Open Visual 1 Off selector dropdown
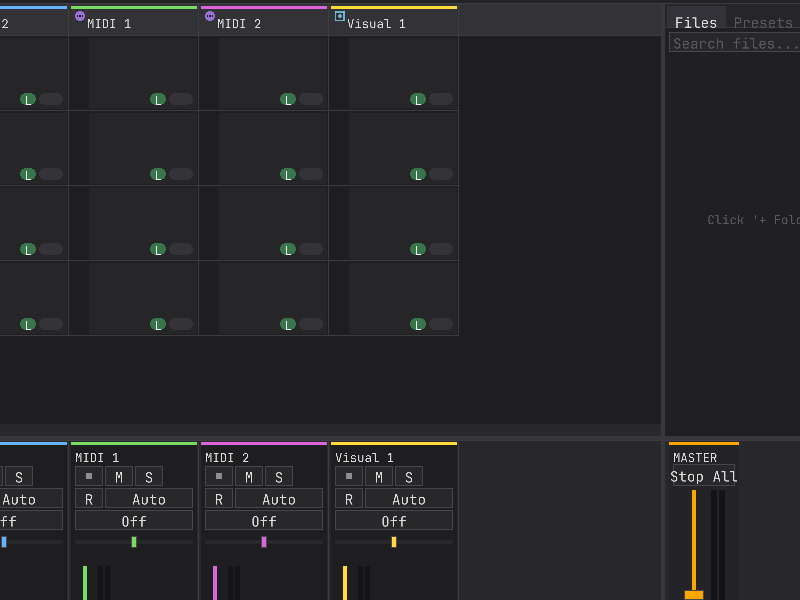 (x=394, y=520)
